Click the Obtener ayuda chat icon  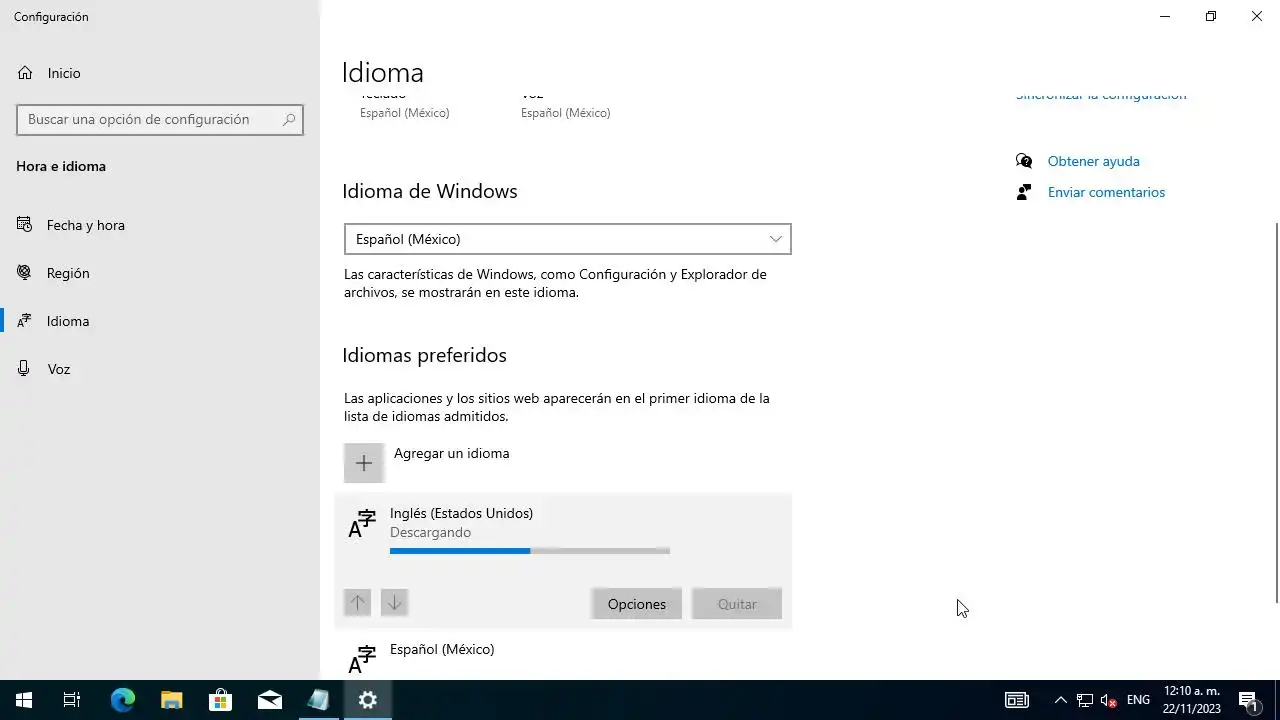pyautogui.click(x=1024, y=161)
